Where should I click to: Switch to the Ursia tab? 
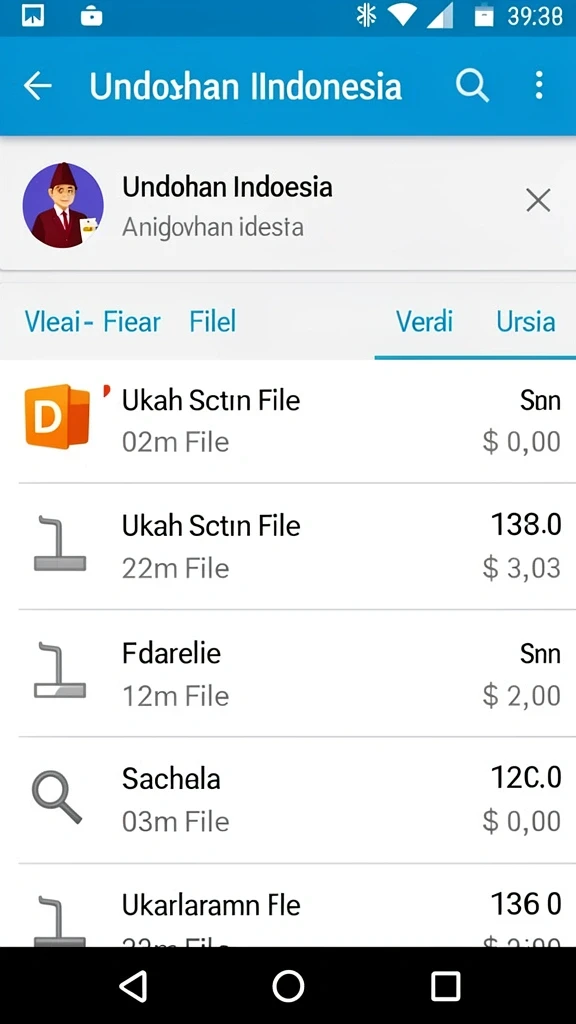click(526, 322)
